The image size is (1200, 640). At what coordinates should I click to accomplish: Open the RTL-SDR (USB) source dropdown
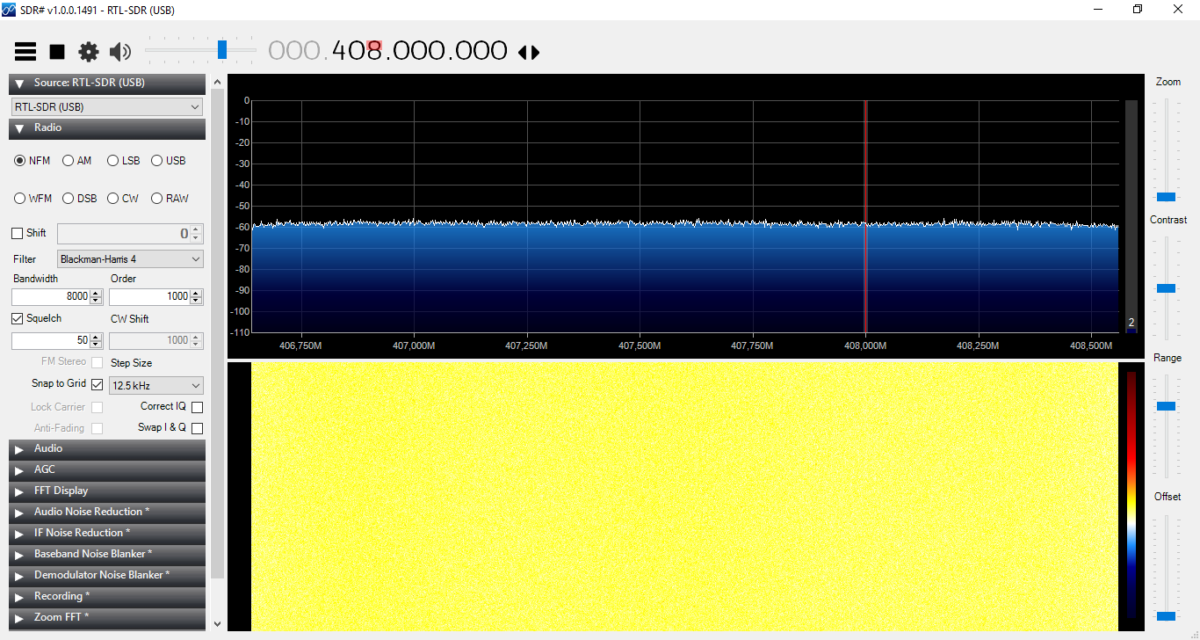click(107, 106)
